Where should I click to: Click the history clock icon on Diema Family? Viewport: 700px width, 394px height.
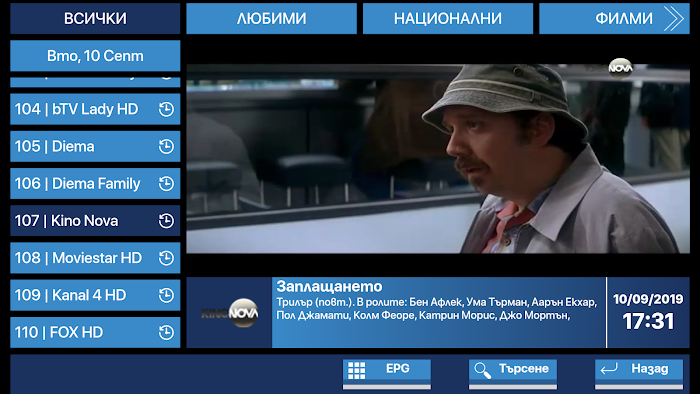tap(166, 183)
